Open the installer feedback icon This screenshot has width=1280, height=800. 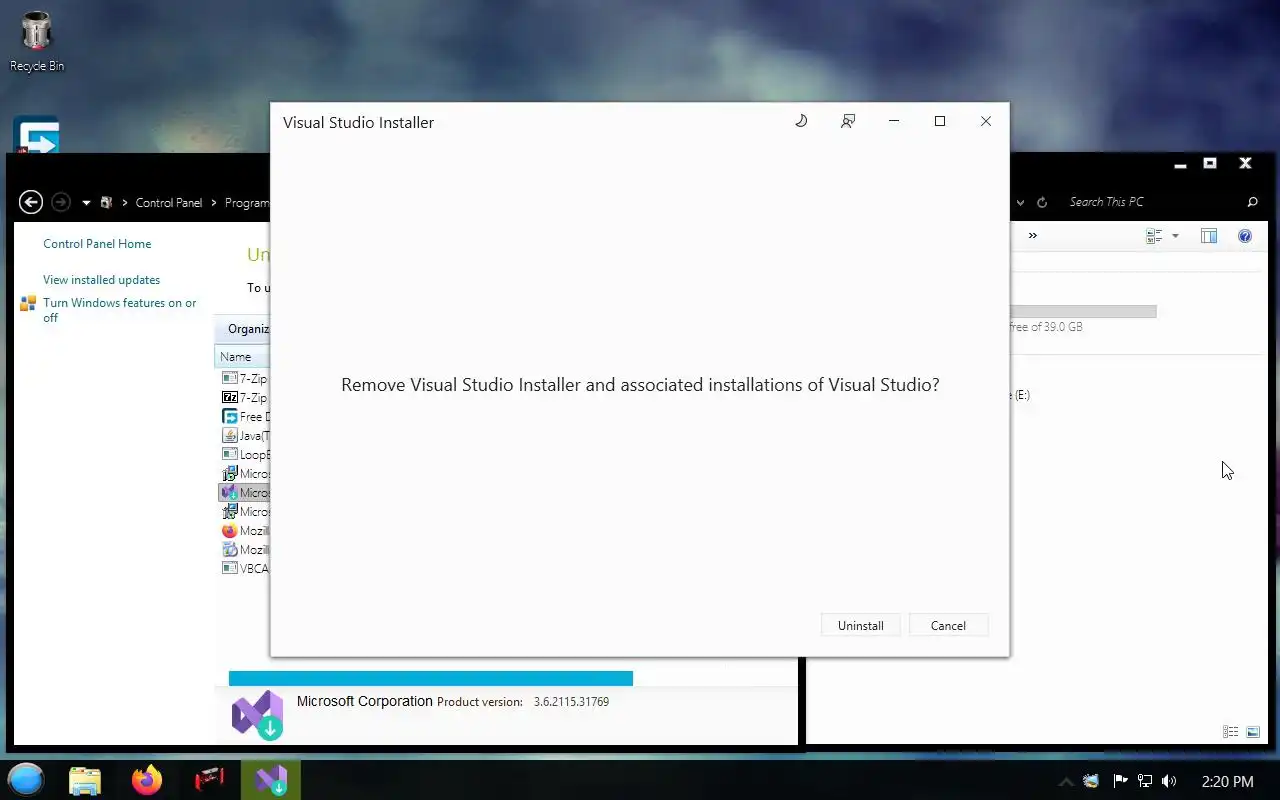[x=848, y=121]
